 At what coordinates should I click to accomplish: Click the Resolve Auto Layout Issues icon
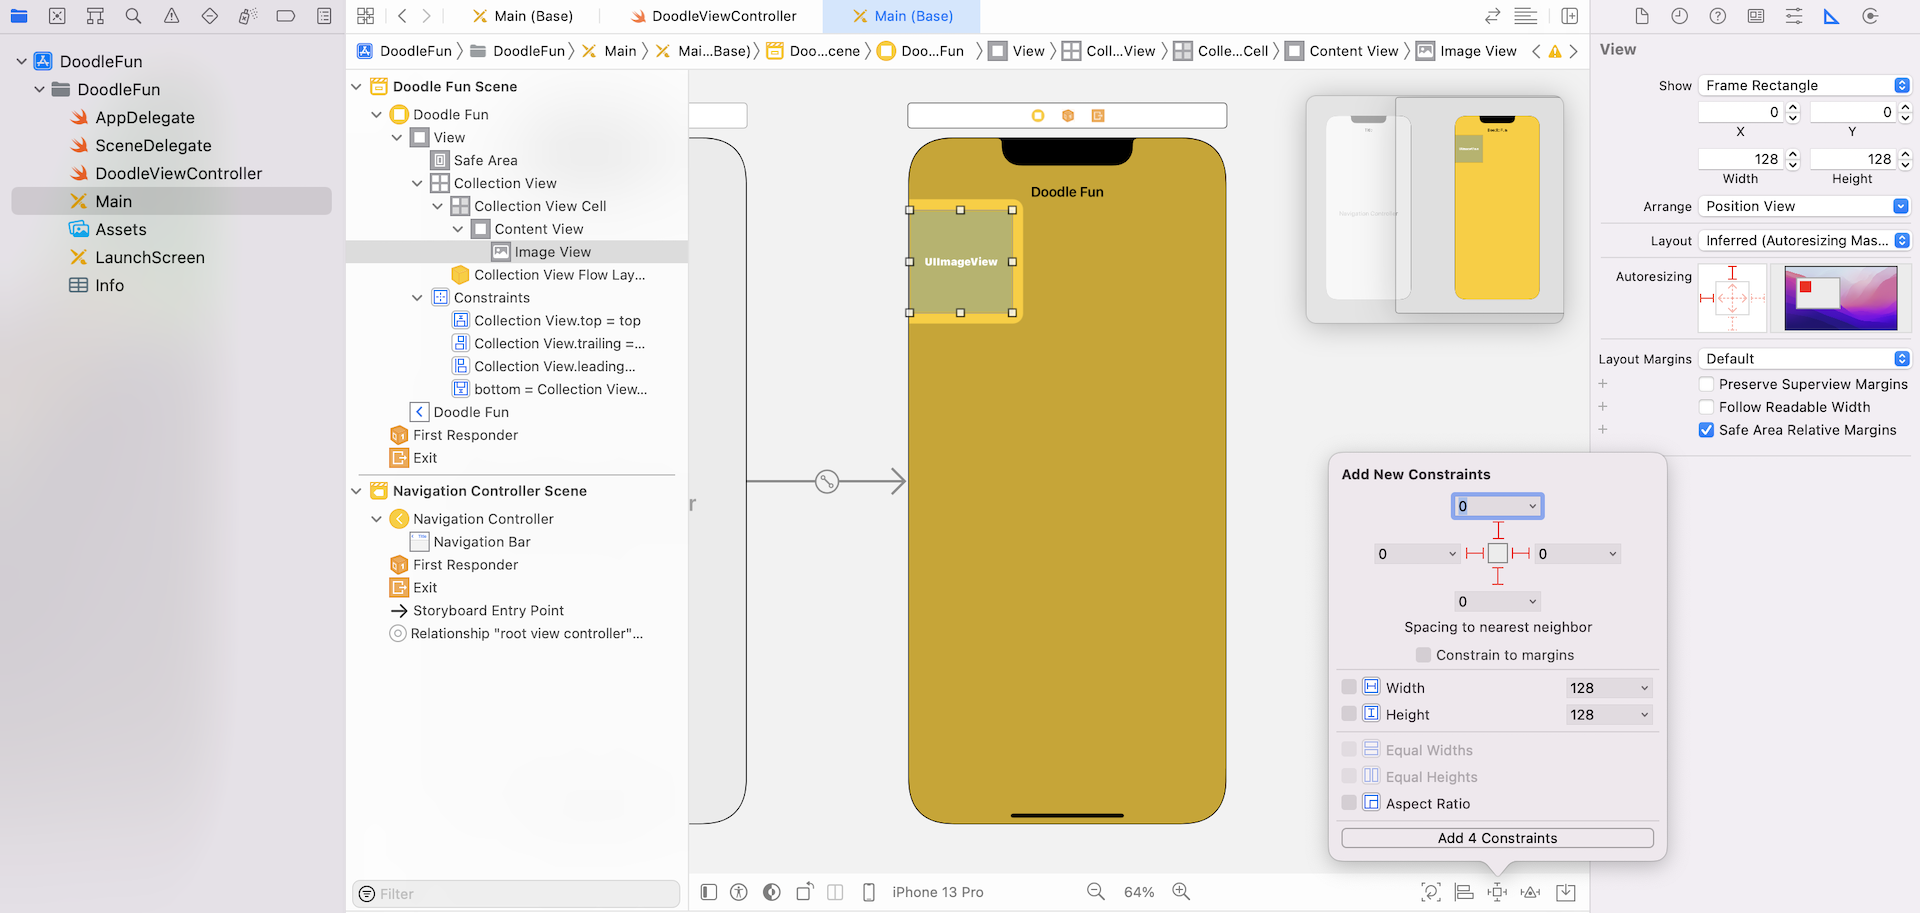coord(1530,892)
